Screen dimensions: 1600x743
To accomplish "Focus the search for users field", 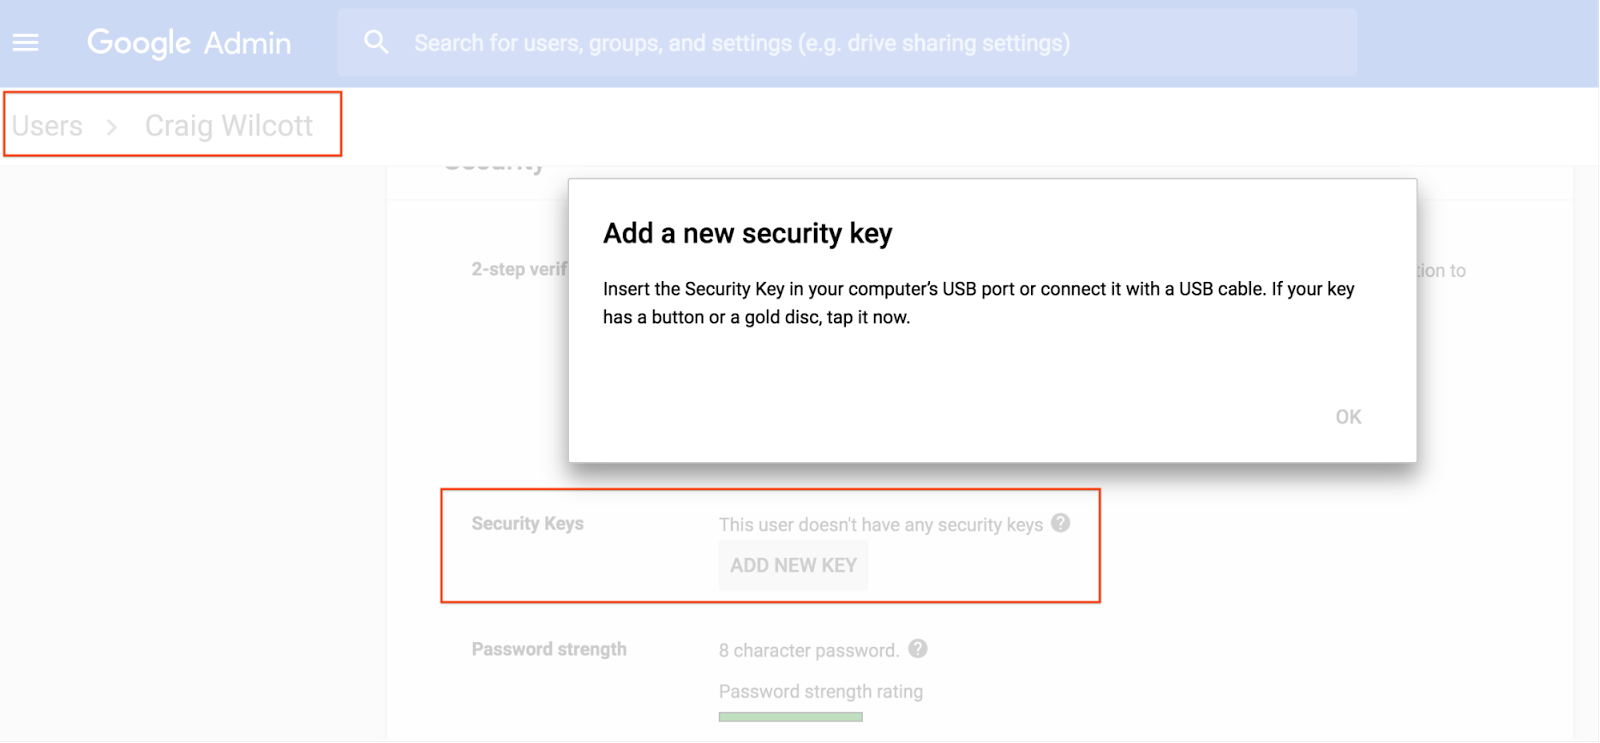I will 742,43.
